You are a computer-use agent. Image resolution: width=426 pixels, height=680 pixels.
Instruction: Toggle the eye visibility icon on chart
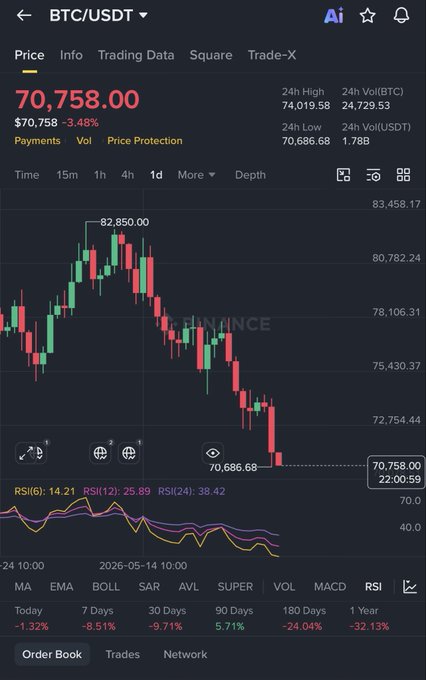213,453
